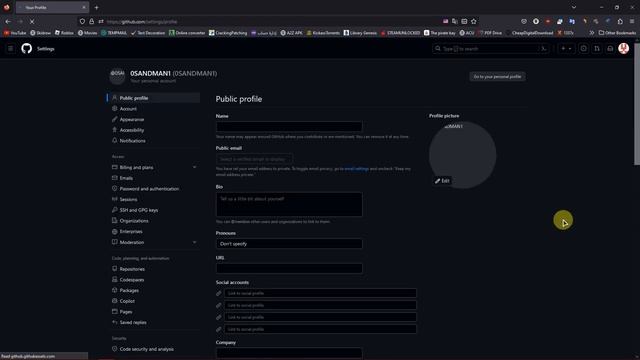Click the URL input field
640x360 pixels.
click(x=289, y=268)
